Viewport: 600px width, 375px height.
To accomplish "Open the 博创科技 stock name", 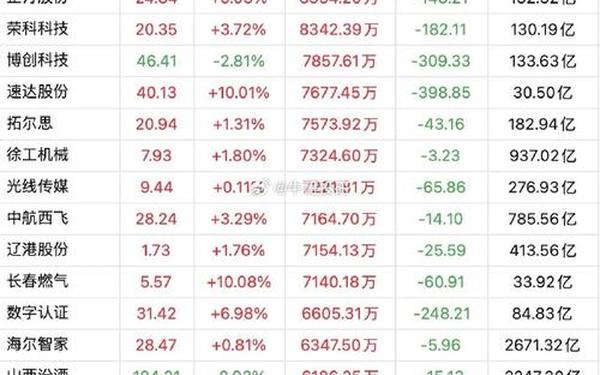I will 38,60.
